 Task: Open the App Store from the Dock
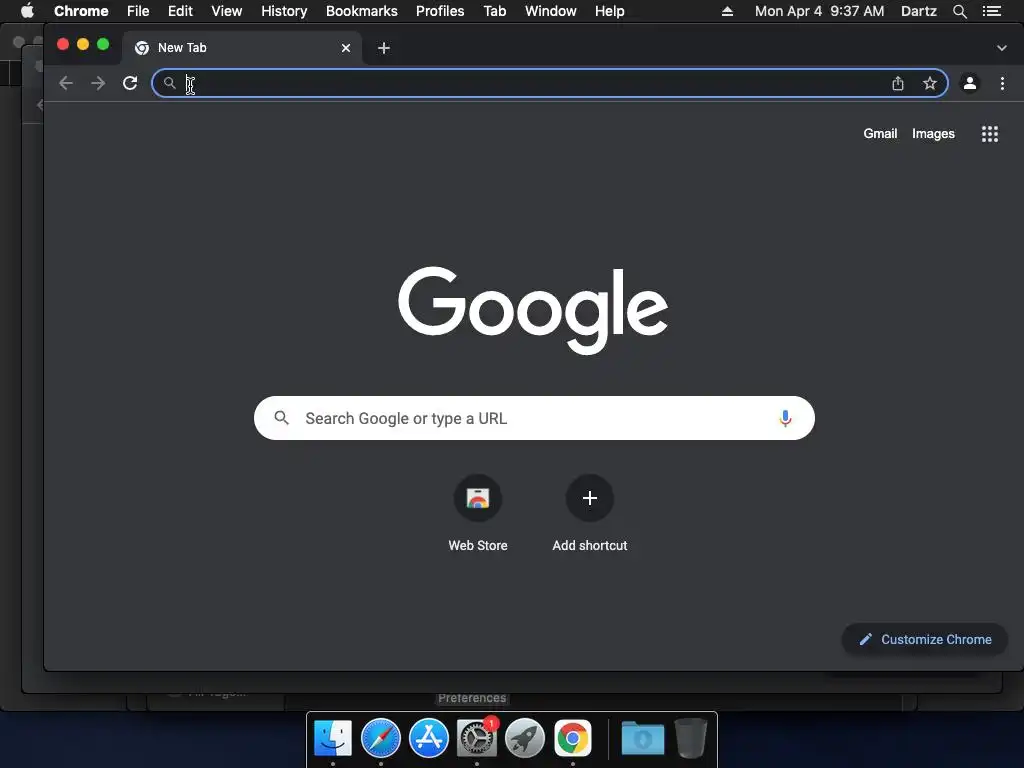pyautogui.click(x=429, y=738)
